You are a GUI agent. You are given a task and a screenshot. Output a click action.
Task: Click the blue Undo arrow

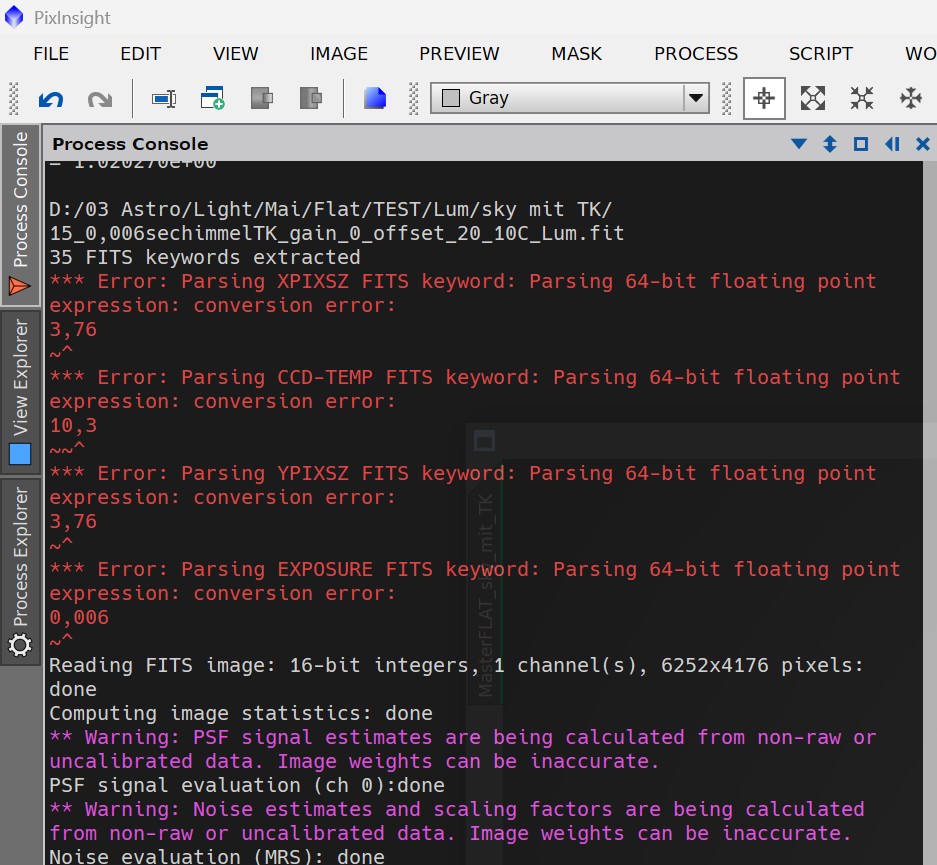click(x=51, y=99)
